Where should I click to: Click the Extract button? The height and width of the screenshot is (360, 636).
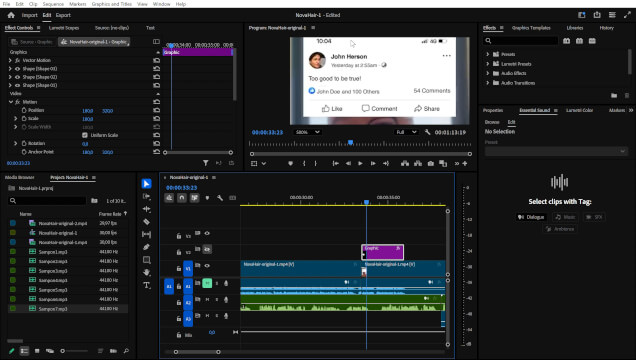[418, 163]
